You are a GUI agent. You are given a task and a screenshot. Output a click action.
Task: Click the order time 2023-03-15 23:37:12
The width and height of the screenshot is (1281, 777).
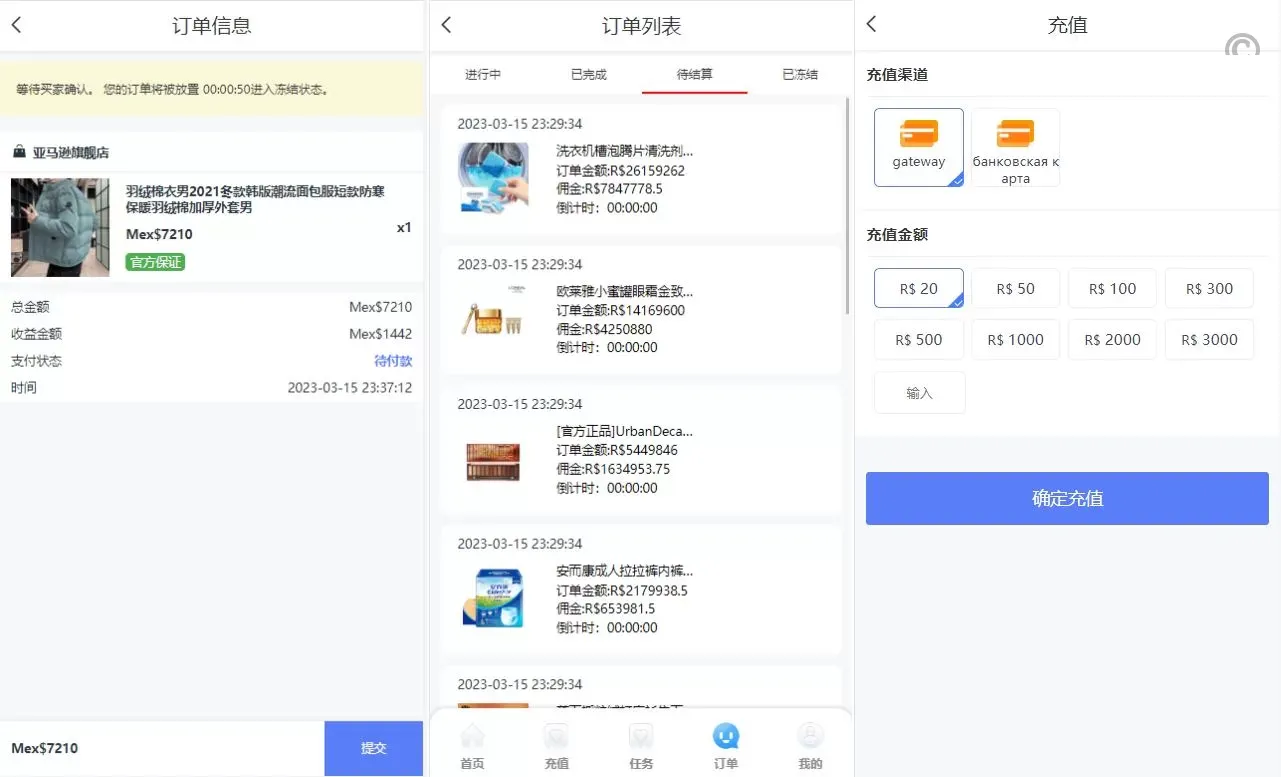(x=350, y=388)
